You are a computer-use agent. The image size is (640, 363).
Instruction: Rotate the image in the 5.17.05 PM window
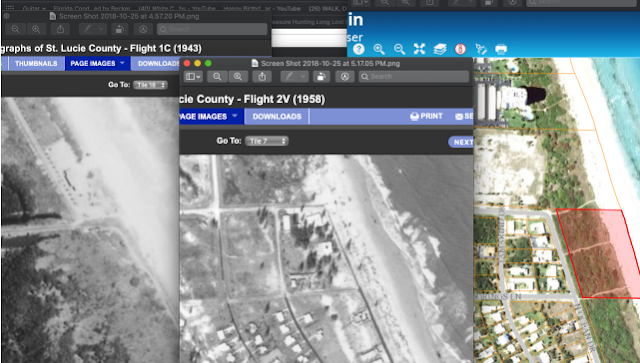click(x=321, y=77)
